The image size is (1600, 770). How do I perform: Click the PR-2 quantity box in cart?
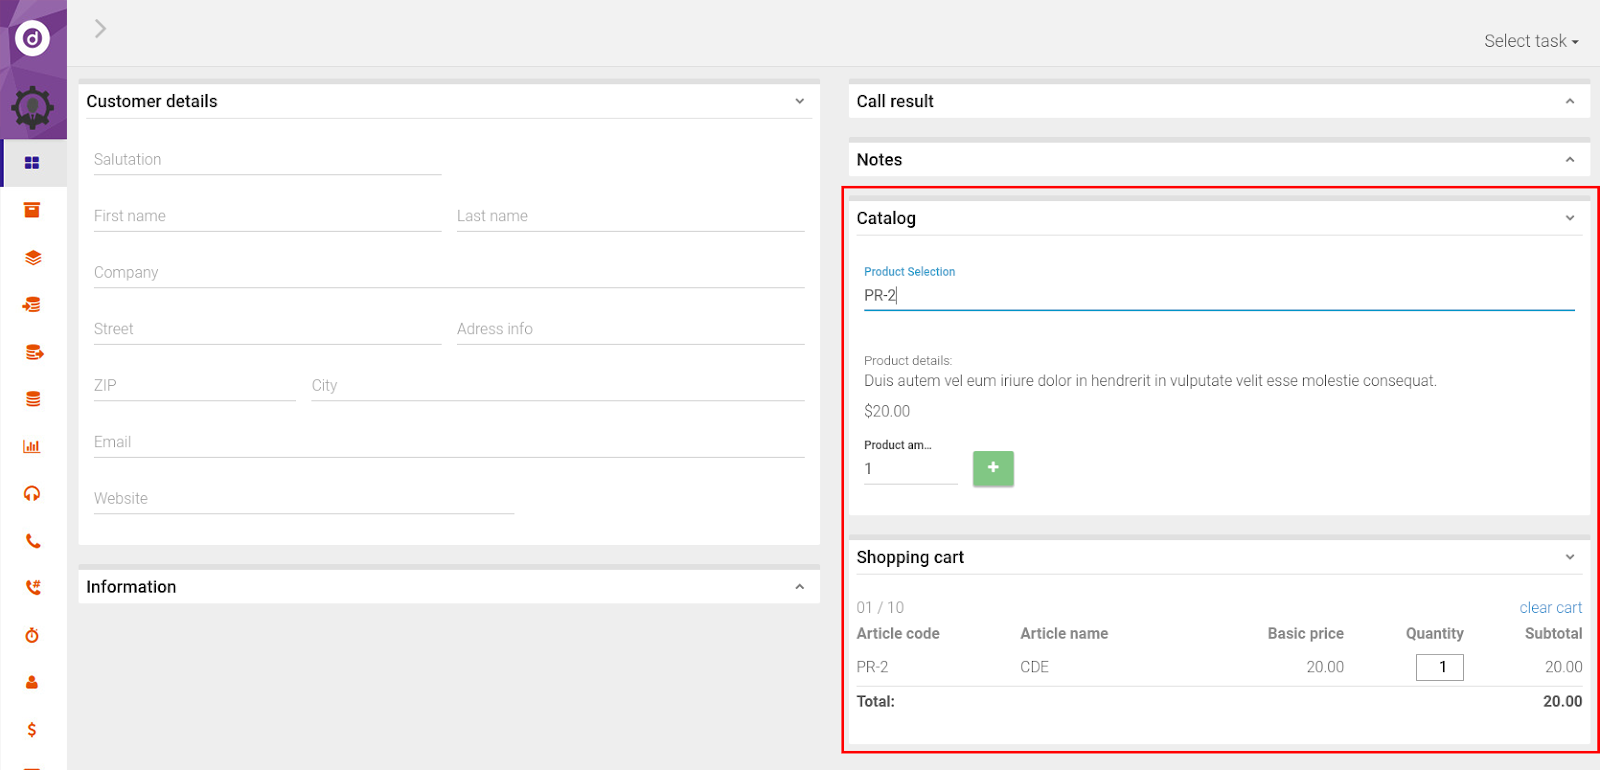coord(1439,667)
